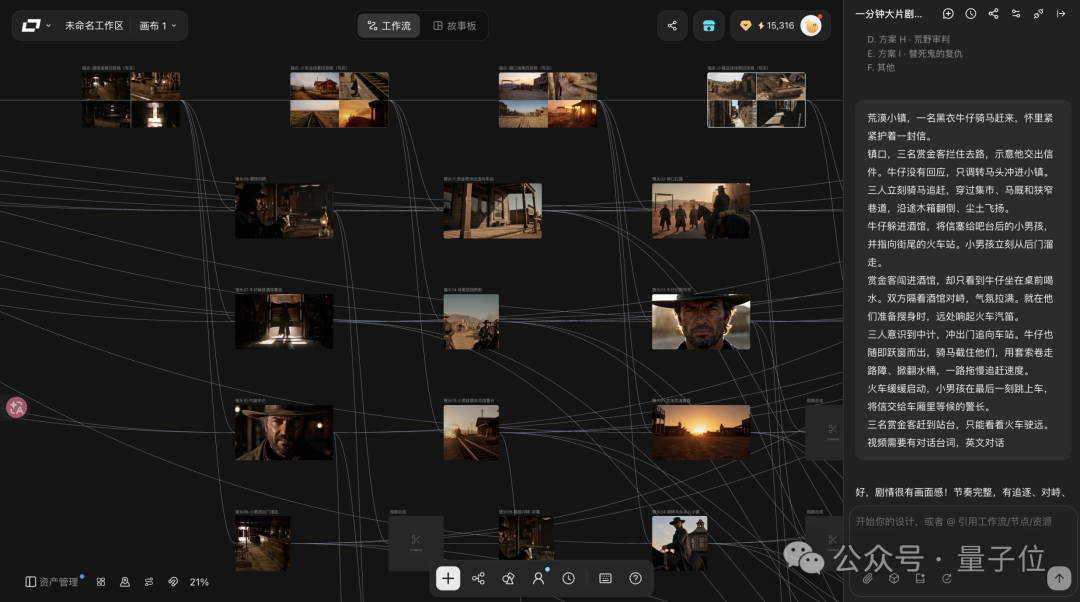
Task: Show keyboard shortcuts from the bottom toolbar
Action: coord(605,579)
